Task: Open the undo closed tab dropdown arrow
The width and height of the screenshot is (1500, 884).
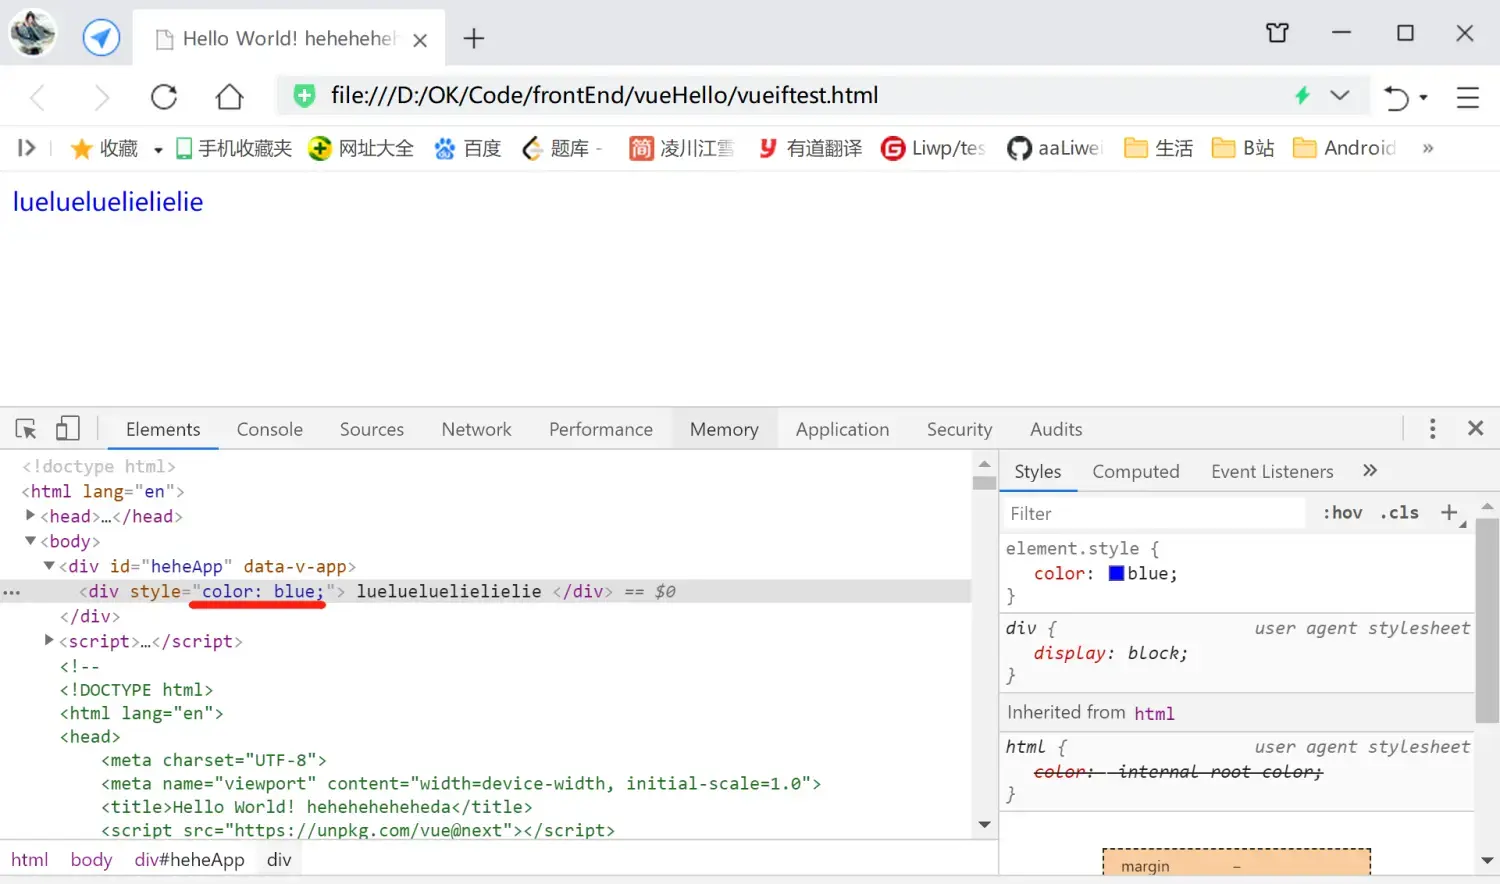Action: pos(1424,98)
